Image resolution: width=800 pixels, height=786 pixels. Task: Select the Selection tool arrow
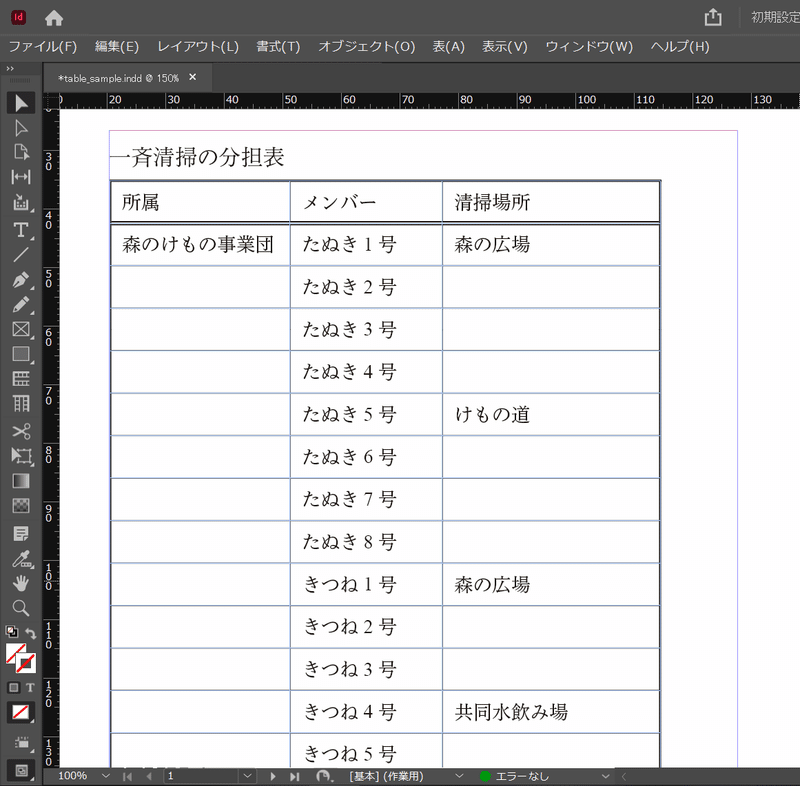click(21, 103)
